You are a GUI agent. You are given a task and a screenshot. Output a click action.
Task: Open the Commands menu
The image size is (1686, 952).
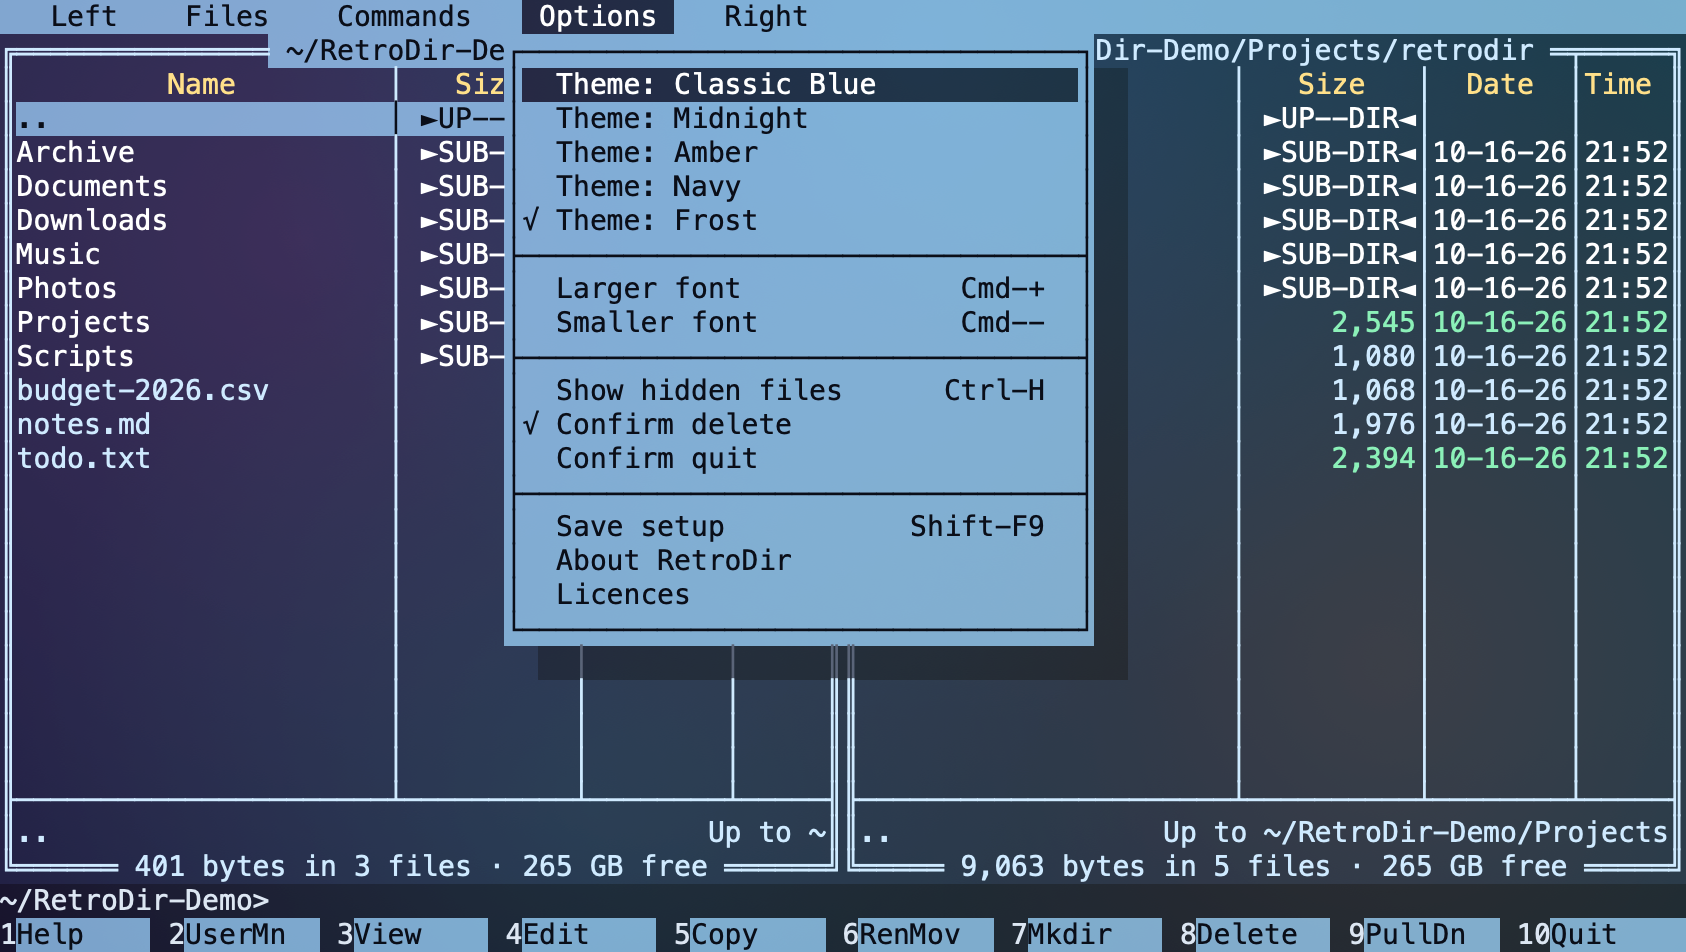pos(404,17)
